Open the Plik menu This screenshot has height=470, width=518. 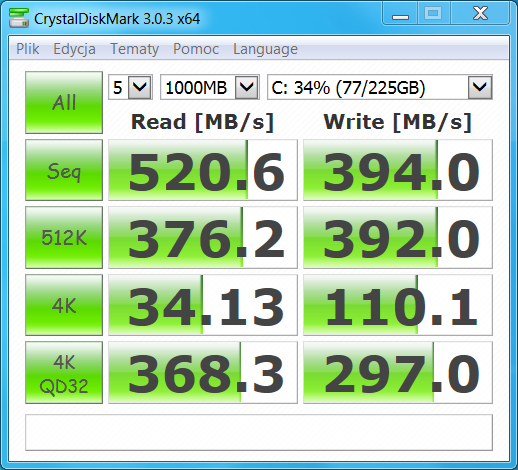(x=28, y=49)
